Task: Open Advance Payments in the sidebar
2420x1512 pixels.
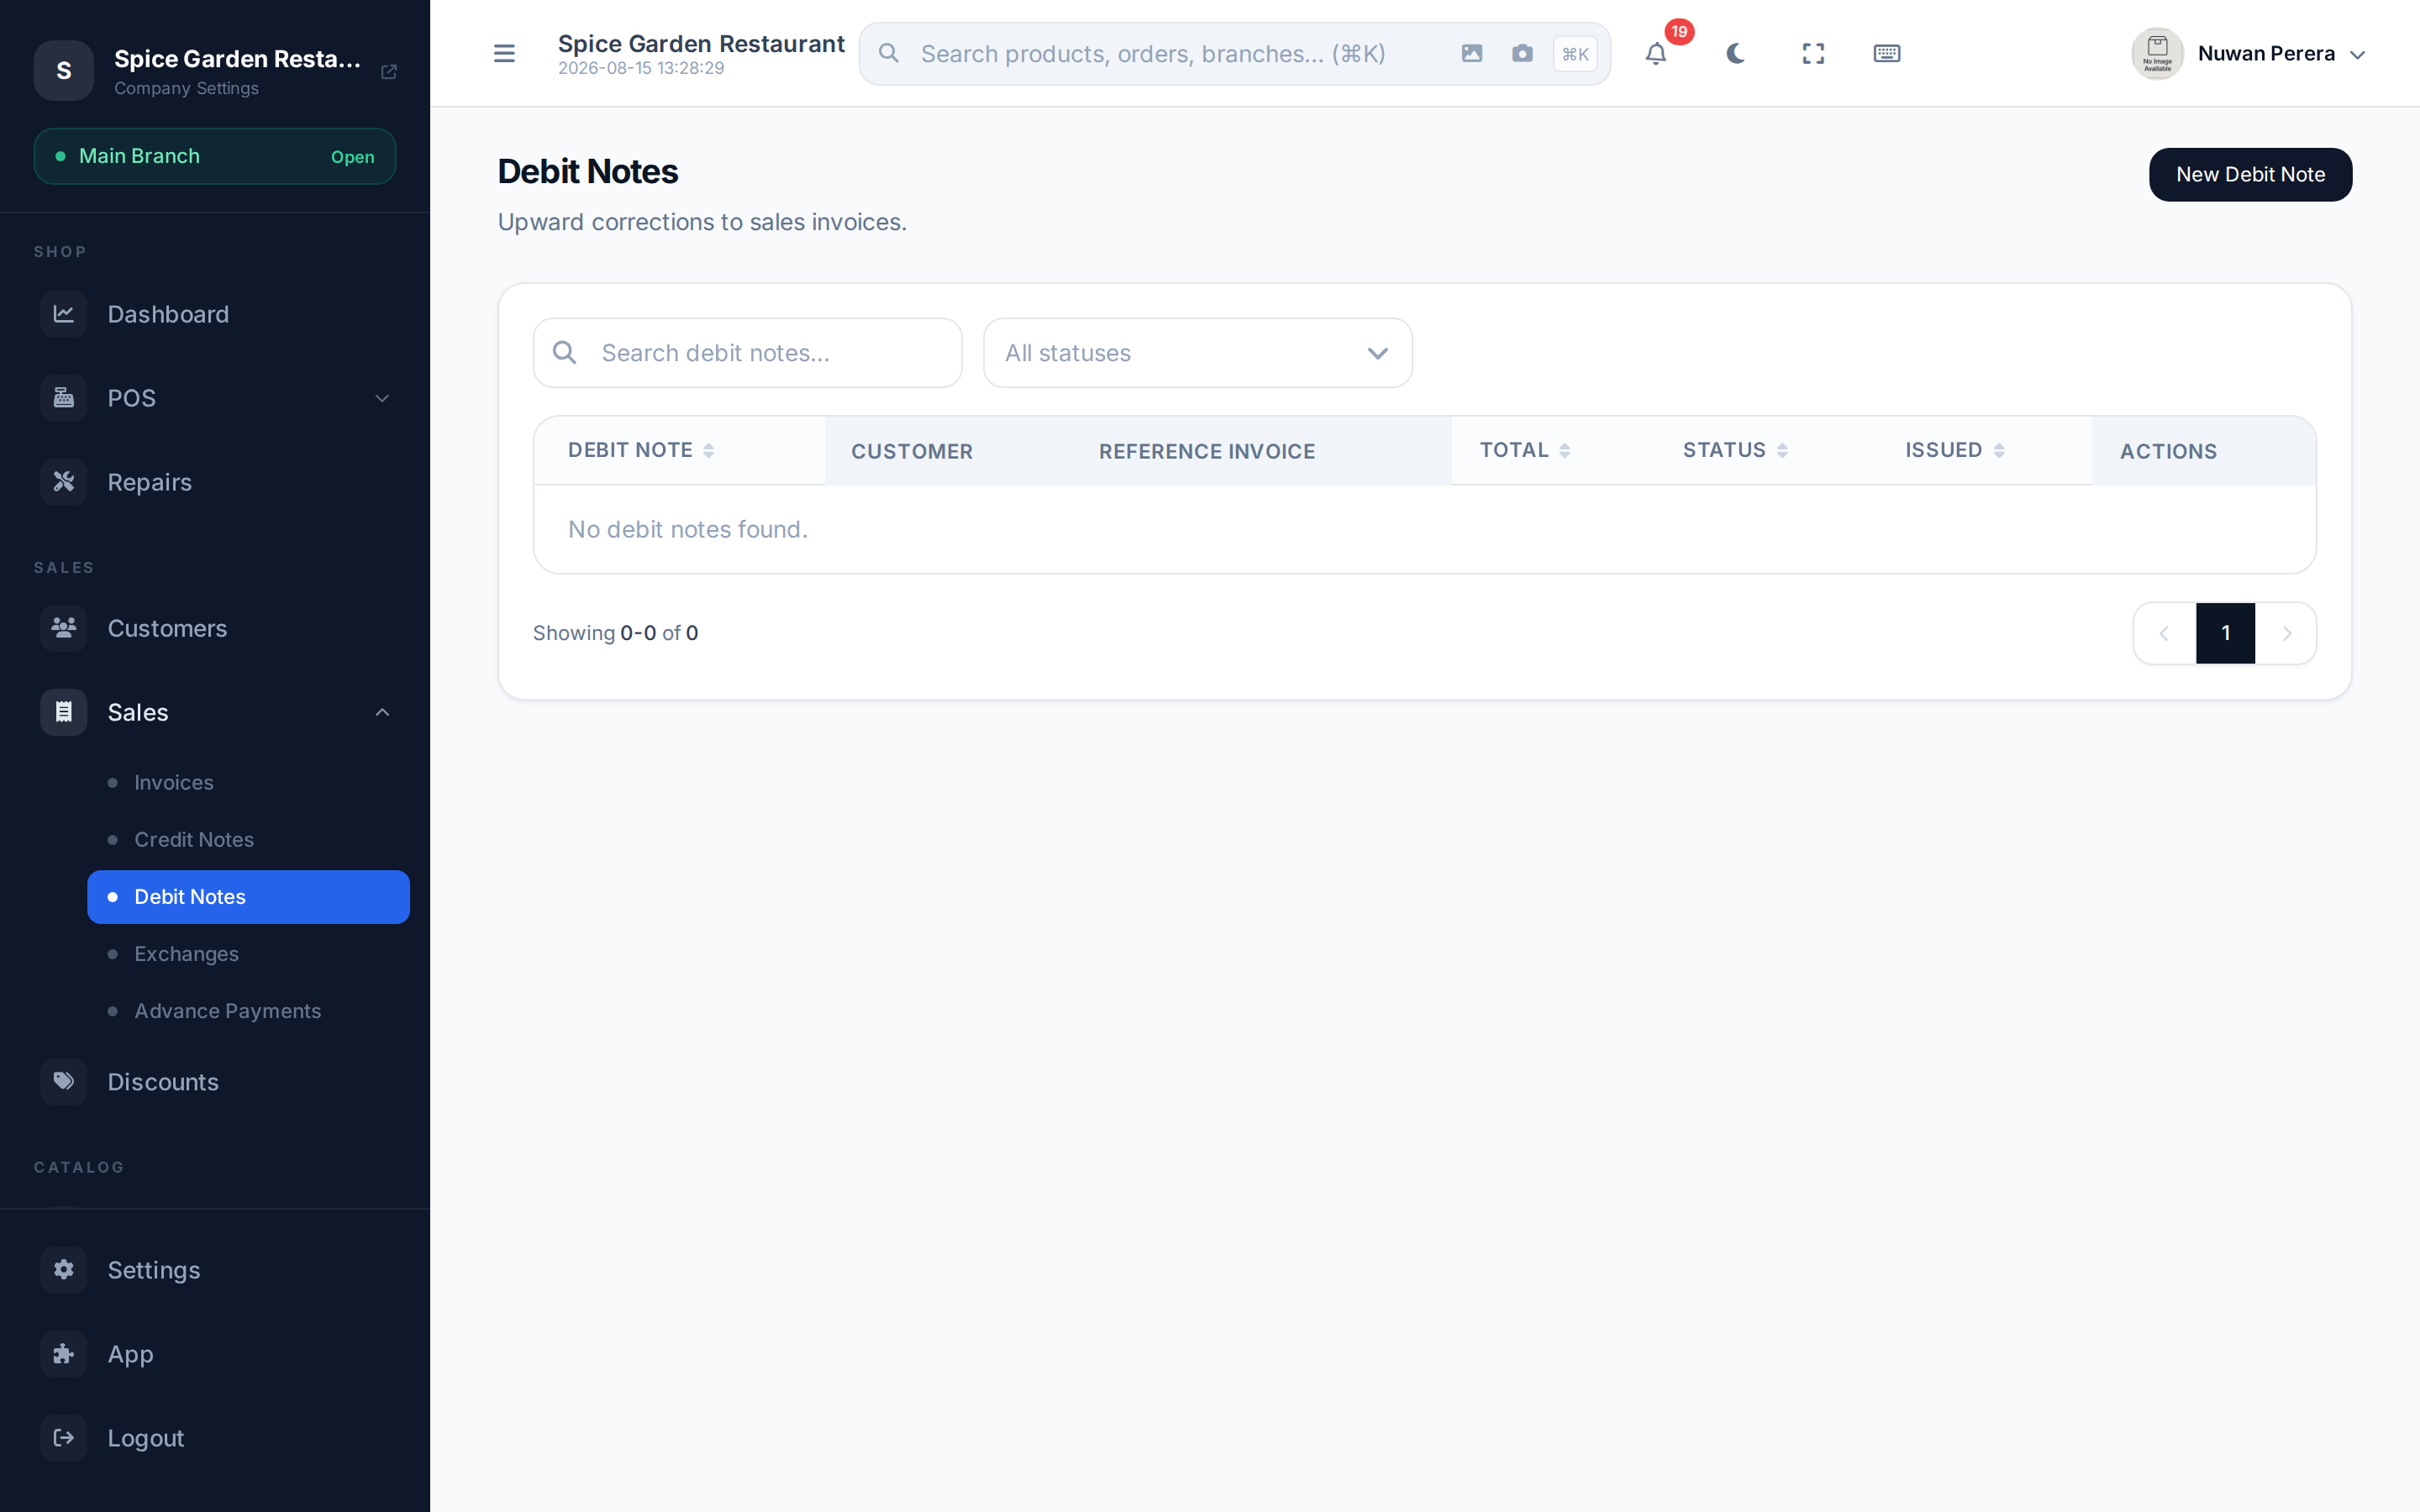Action: pos(249,1011)
